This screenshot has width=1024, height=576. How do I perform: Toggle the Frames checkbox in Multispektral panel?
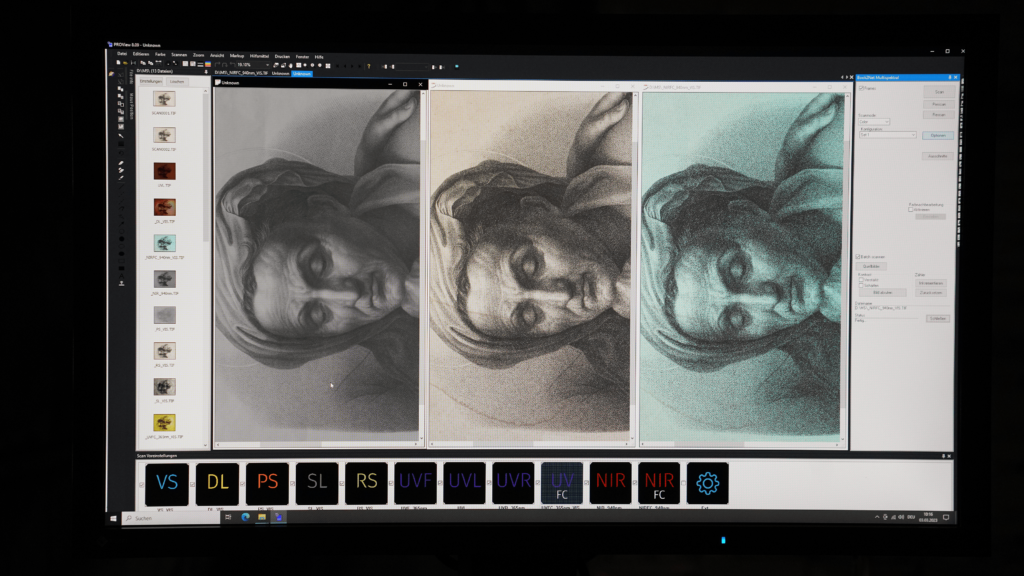point(861,88)
